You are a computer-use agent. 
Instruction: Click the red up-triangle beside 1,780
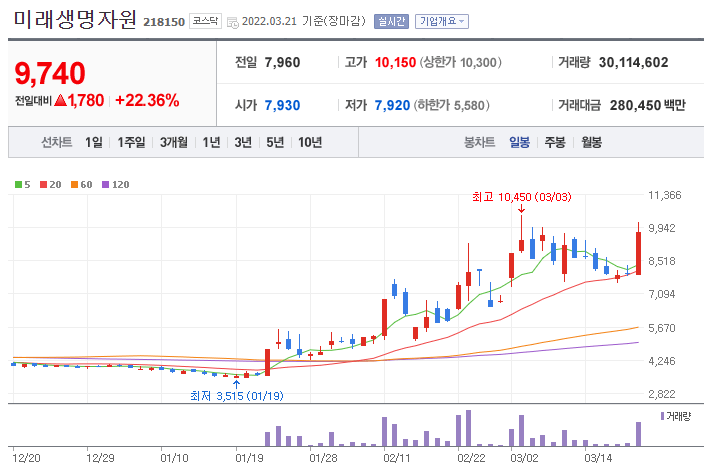point(60,101)
